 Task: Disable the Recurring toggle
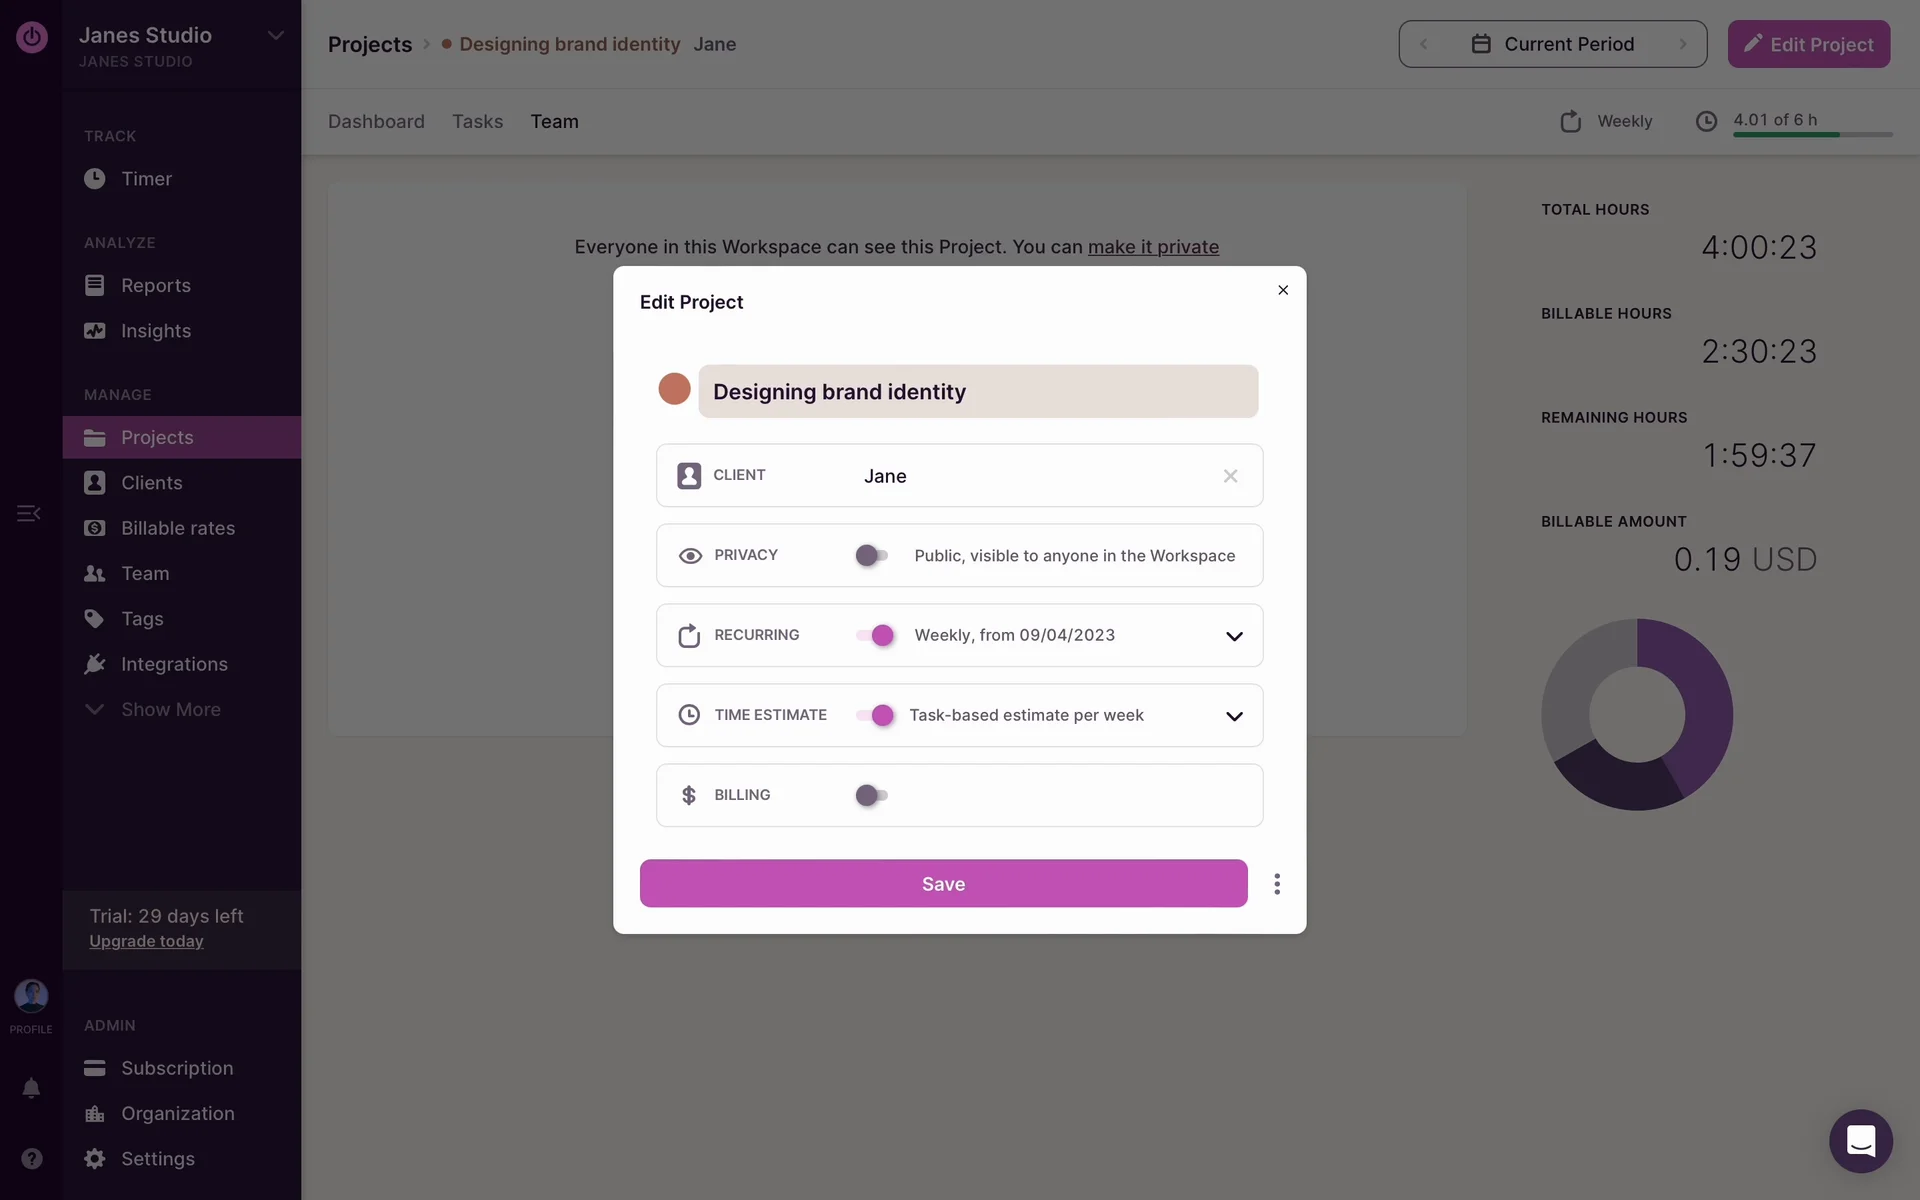point(875,635)
